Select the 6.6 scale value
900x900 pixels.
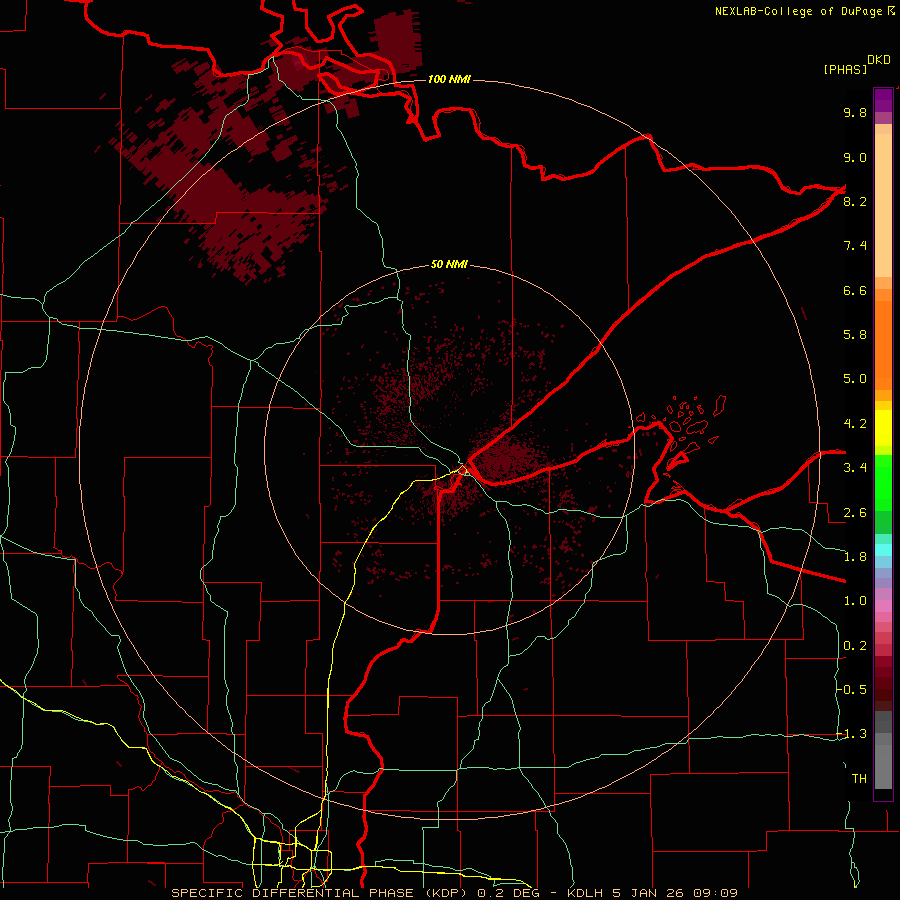(x=855, y=291)
